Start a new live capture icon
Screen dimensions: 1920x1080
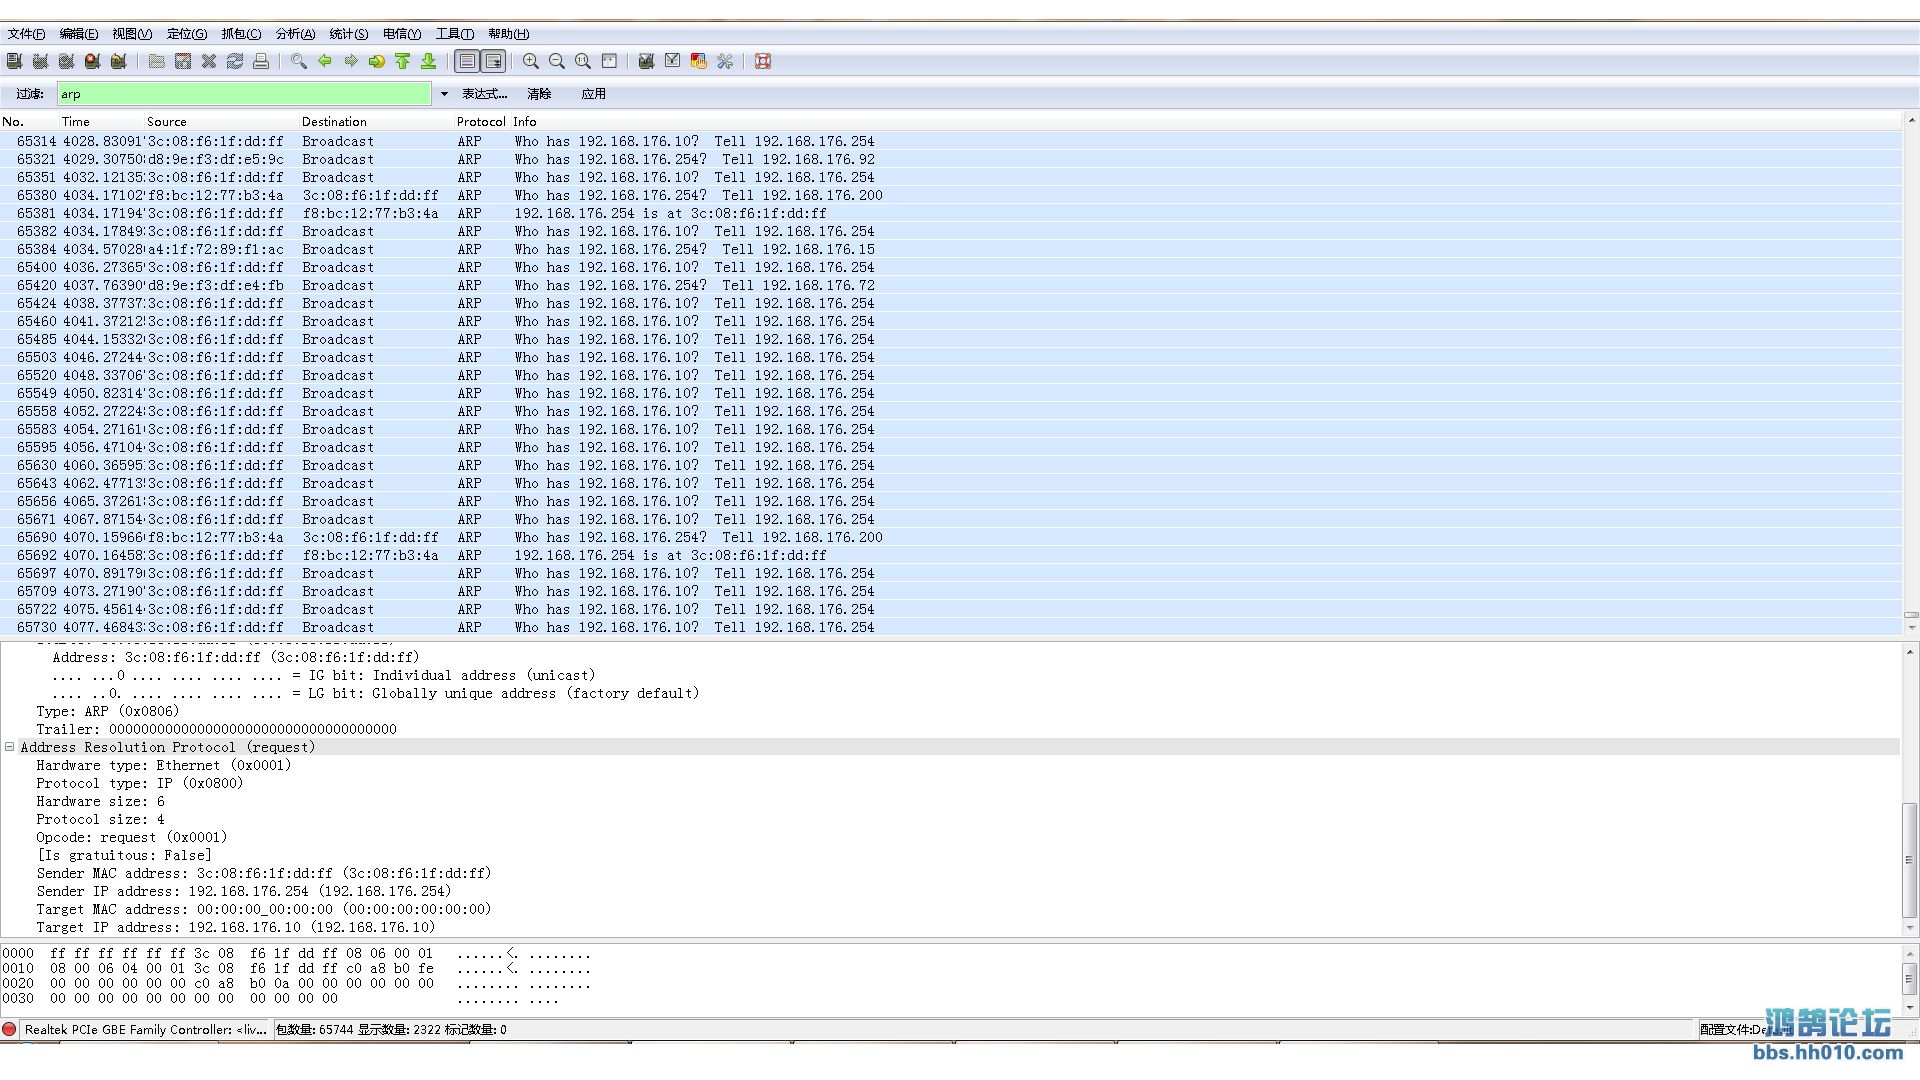[66, 61]
